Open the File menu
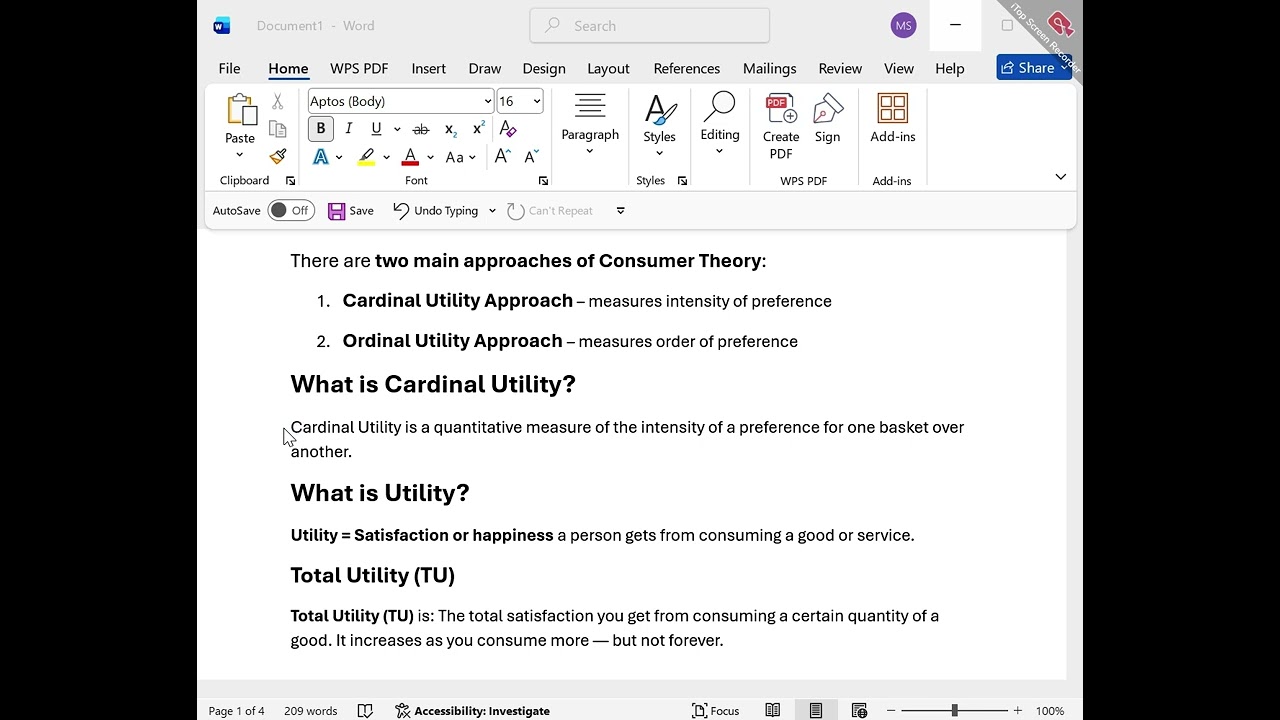The height and width of the screenshot is (720, 1280). [x=229, y=69]
